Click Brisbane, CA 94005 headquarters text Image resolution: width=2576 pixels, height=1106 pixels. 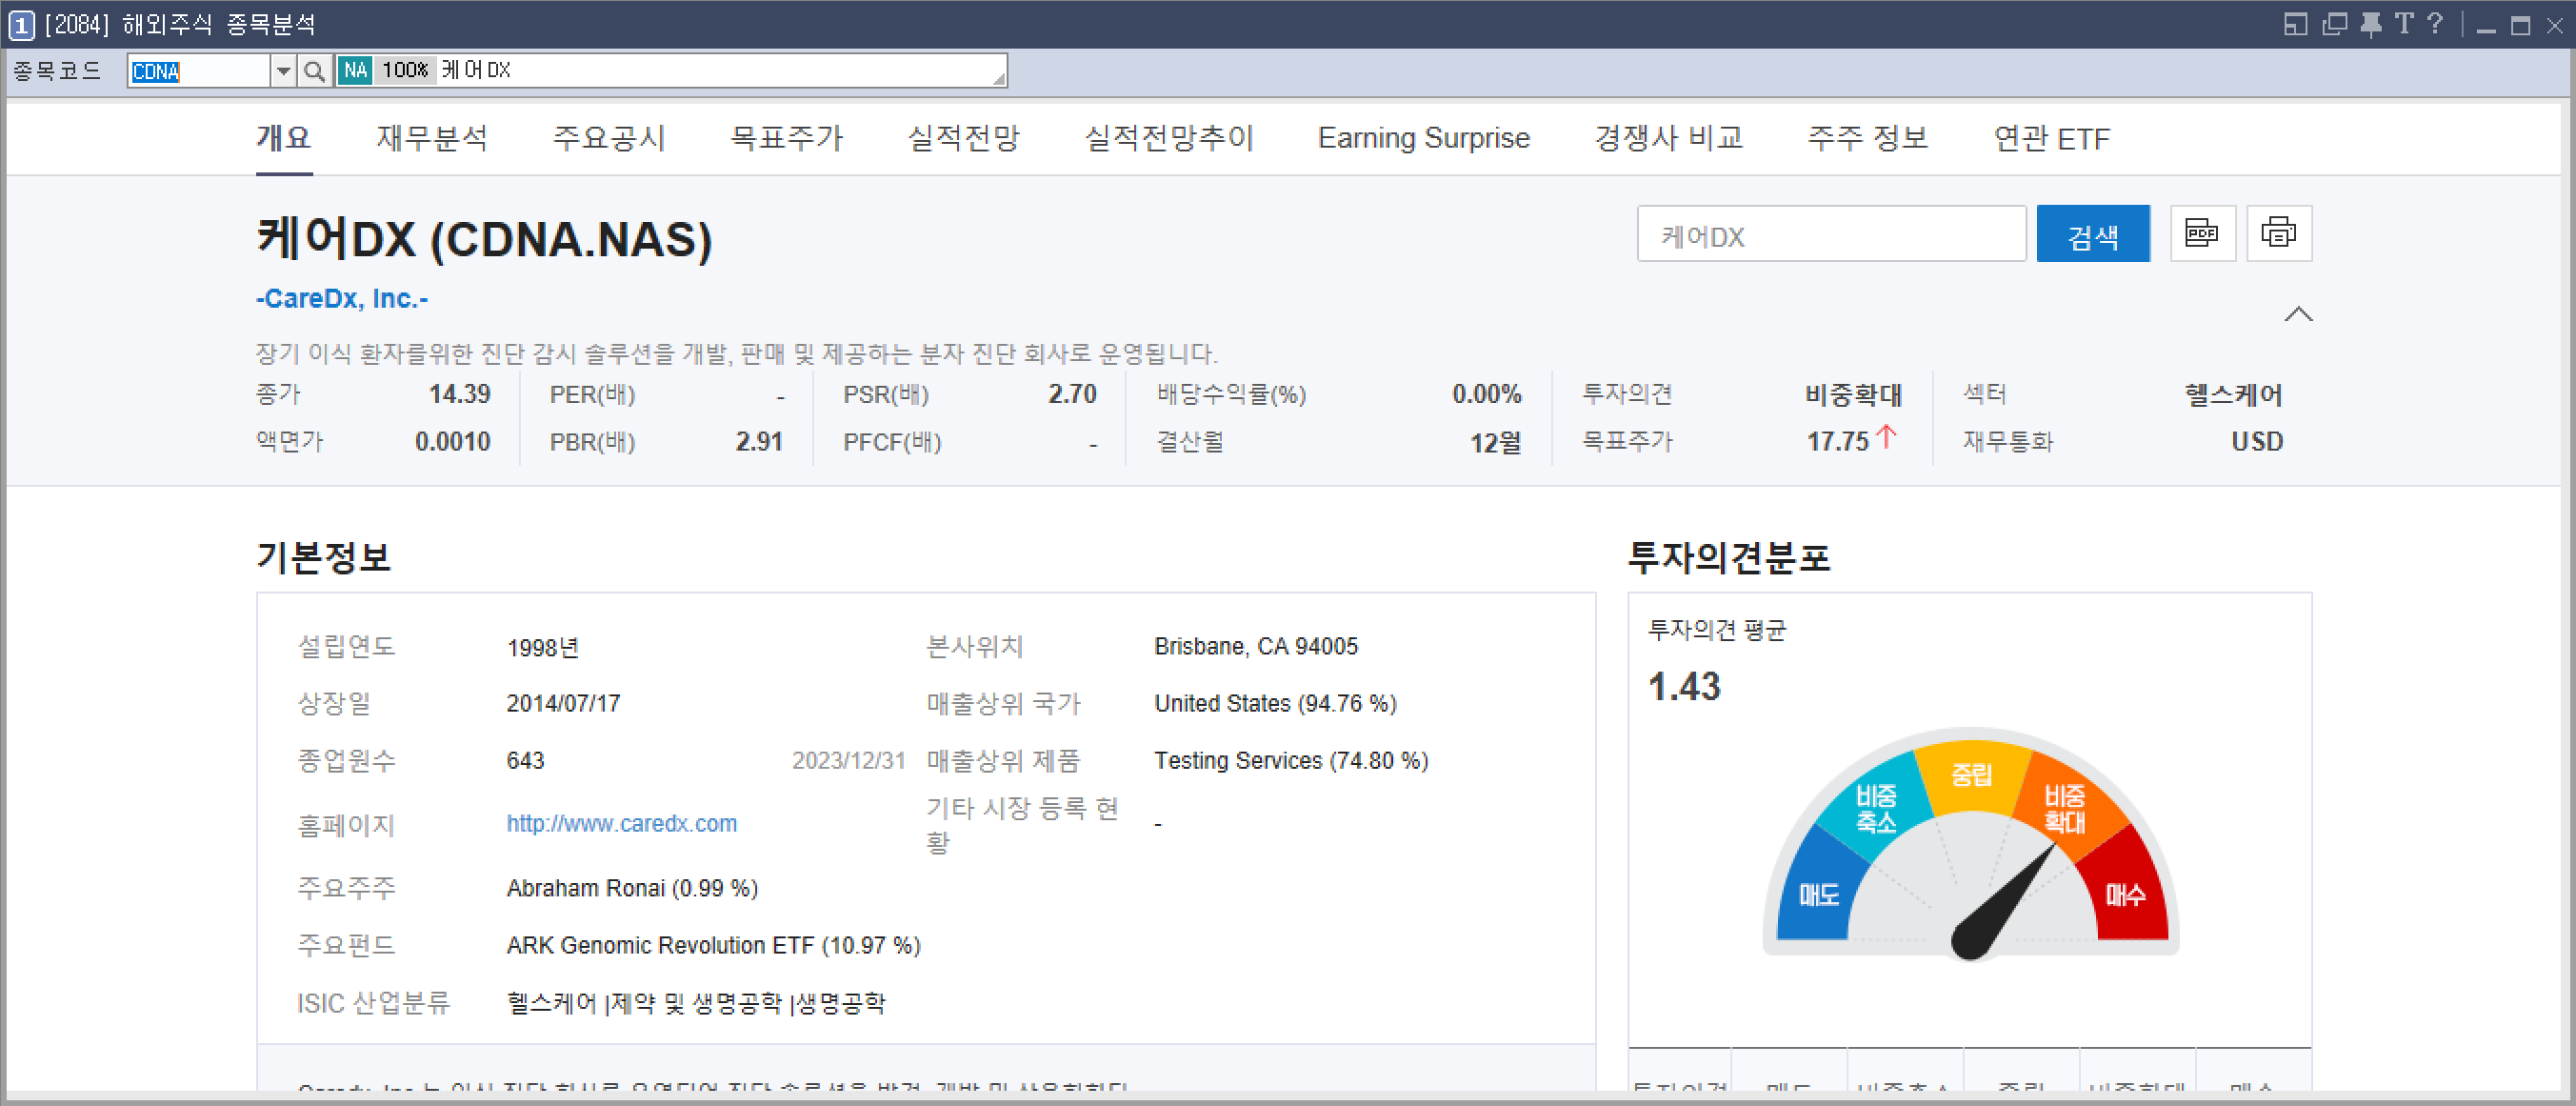(x=1256, y=646)
